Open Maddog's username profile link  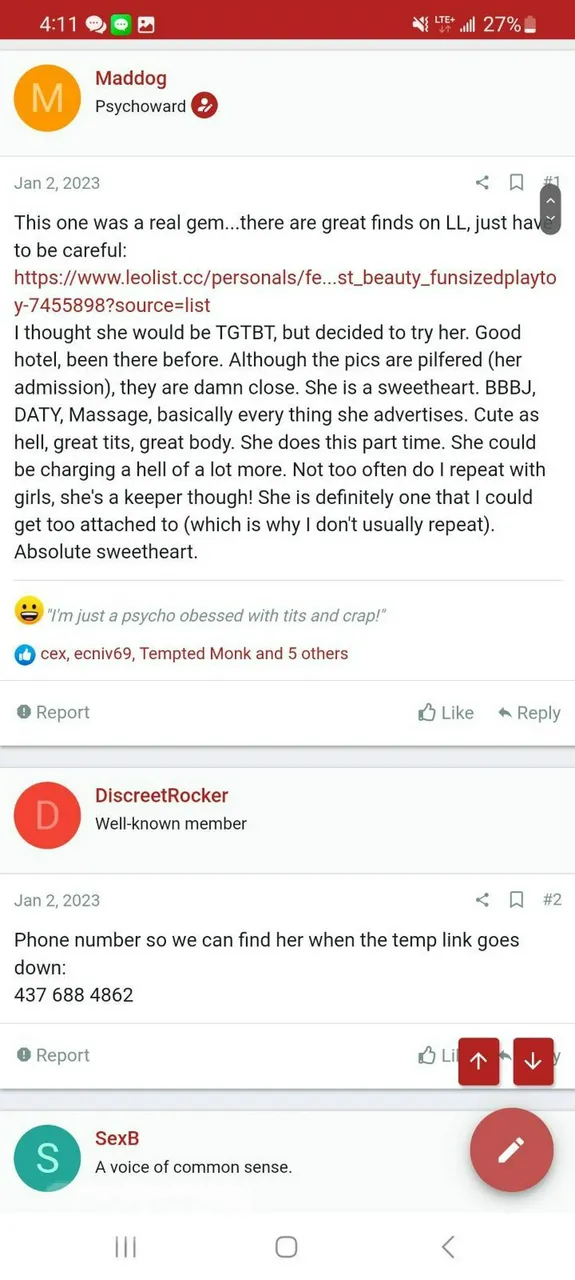(131, 78)
